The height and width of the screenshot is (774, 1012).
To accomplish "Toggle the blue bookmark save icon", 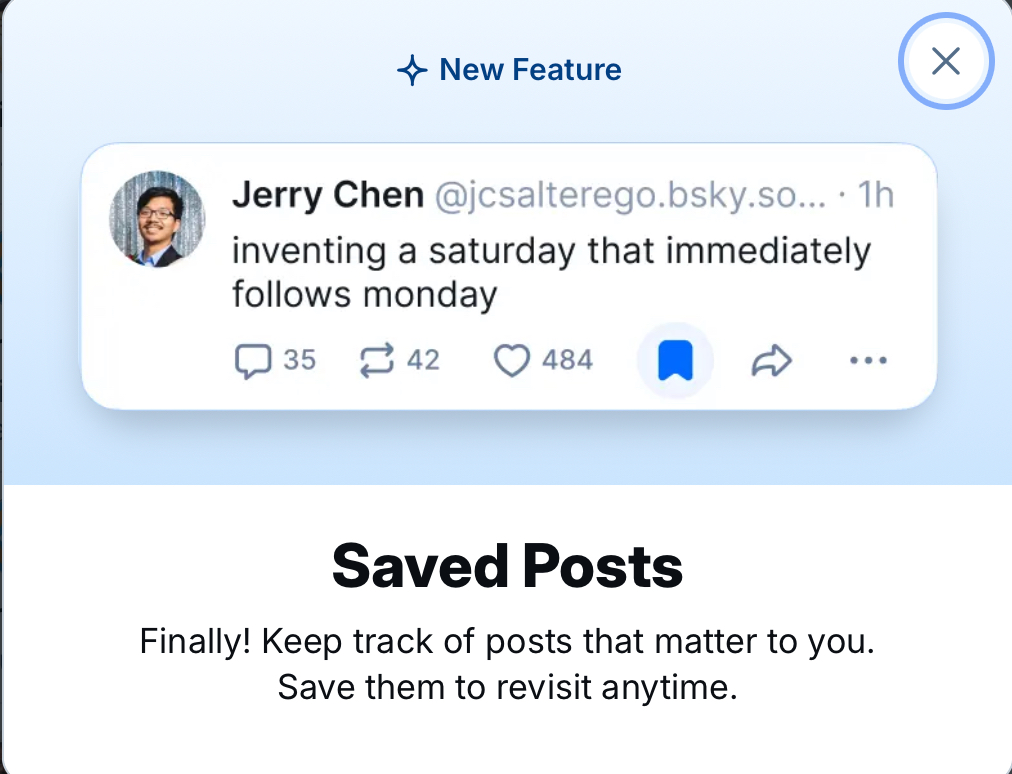I will pyautogui.click(x=675, y=361).
